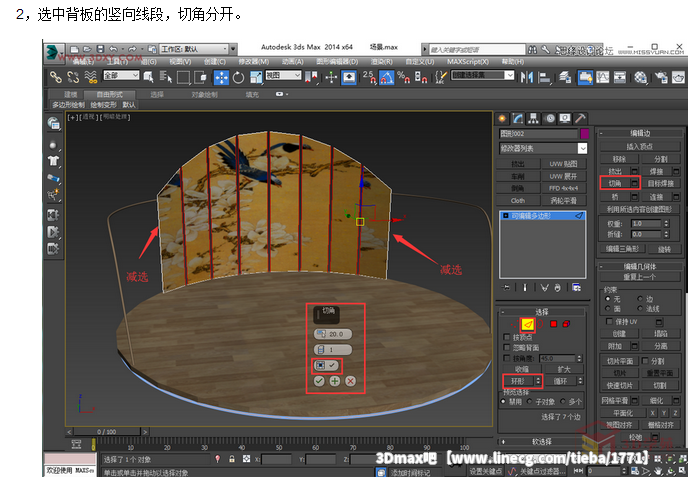Click the 环形 ring select button
Image resolution: width=688 pixels, height=477 pixels.
518,381
